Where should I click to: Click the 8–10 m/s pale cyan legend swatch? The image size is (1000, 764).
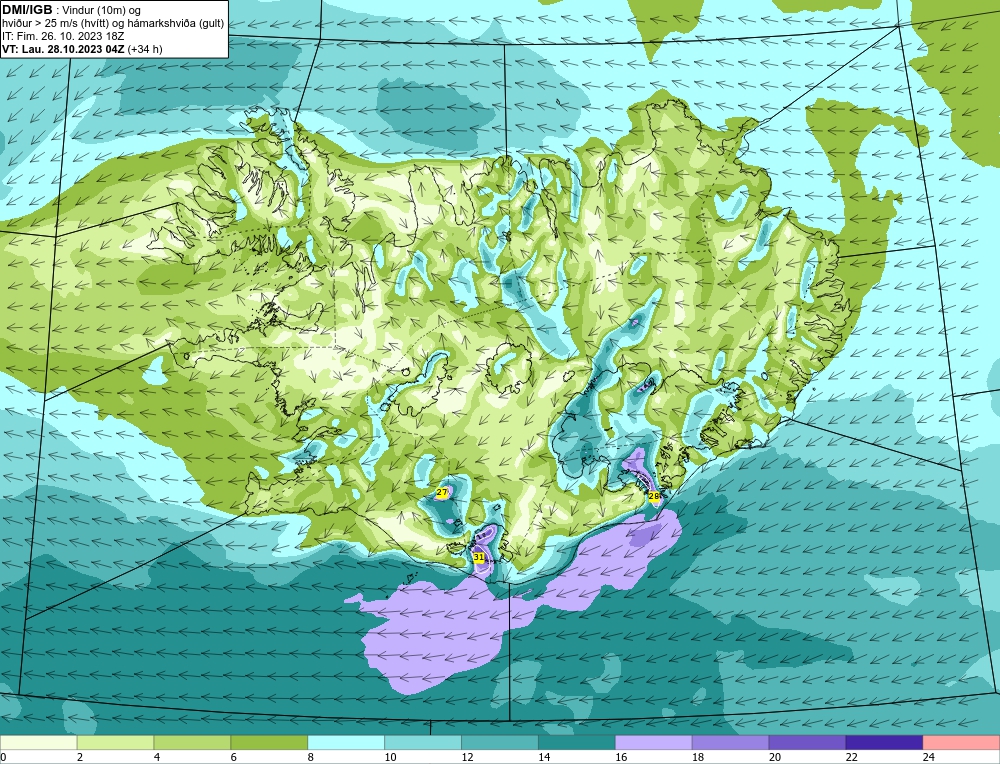346,742
